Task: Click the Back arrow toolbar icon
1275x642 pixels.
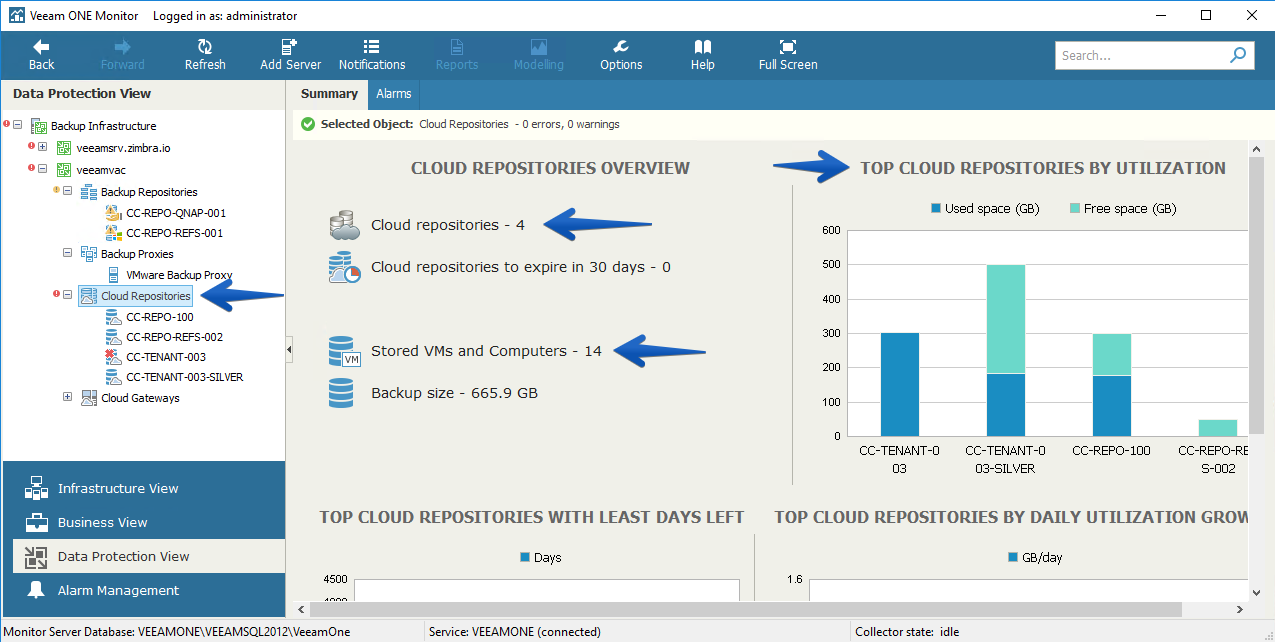Action: click(41, 47)
